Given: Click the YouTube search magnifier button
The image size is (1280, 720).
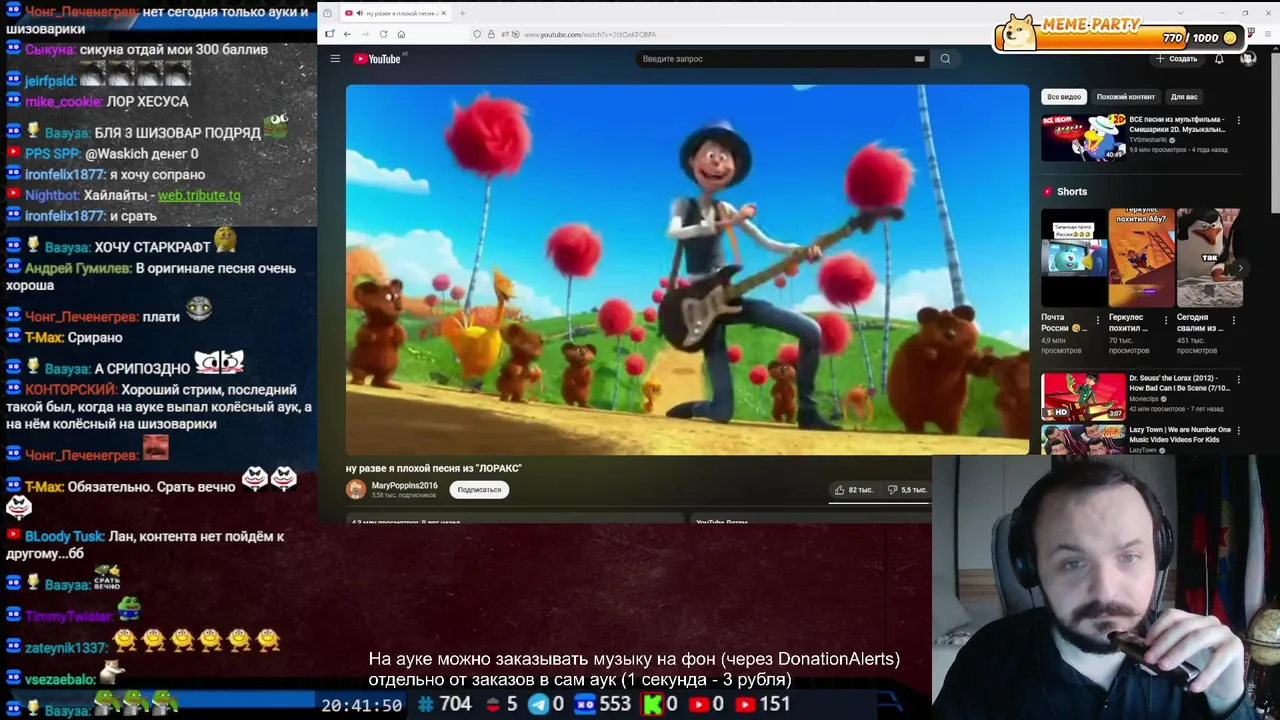Looking at the screenshot, I should point(945,59).
